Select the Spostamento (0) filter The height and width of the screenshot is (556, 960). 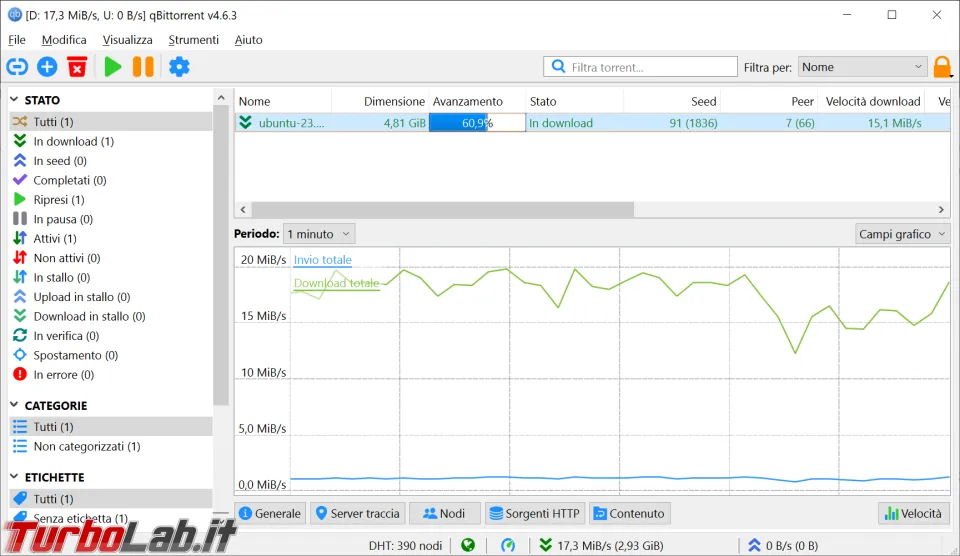(x=111, y=355)
